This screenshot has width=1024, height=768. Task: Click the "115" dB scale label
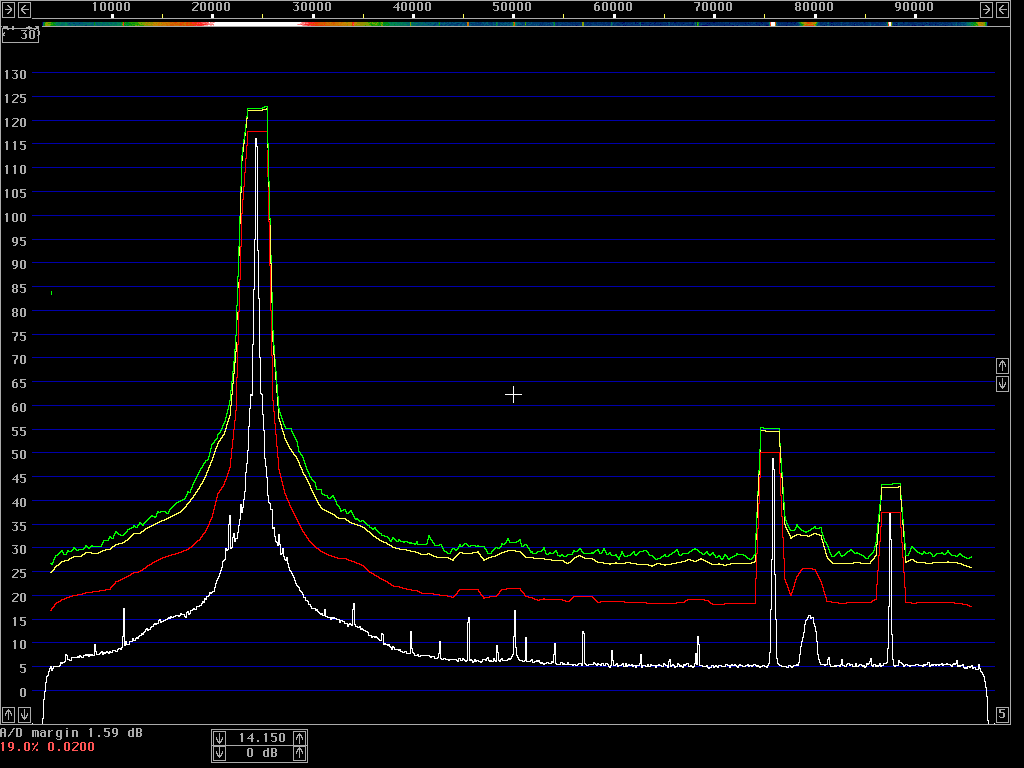[x=15, y=146]
